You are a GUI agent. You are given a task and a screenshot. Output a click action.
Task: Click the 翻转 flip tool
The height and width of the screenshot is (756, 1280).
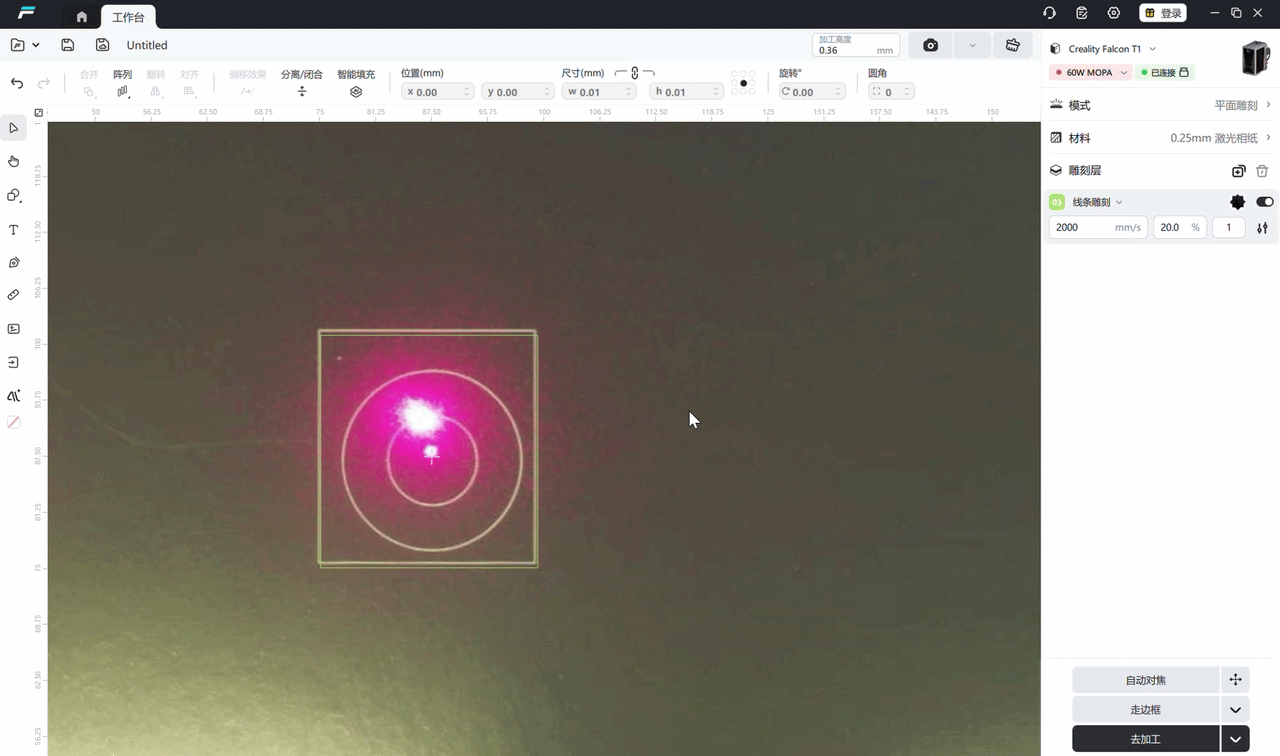[155, 83]
